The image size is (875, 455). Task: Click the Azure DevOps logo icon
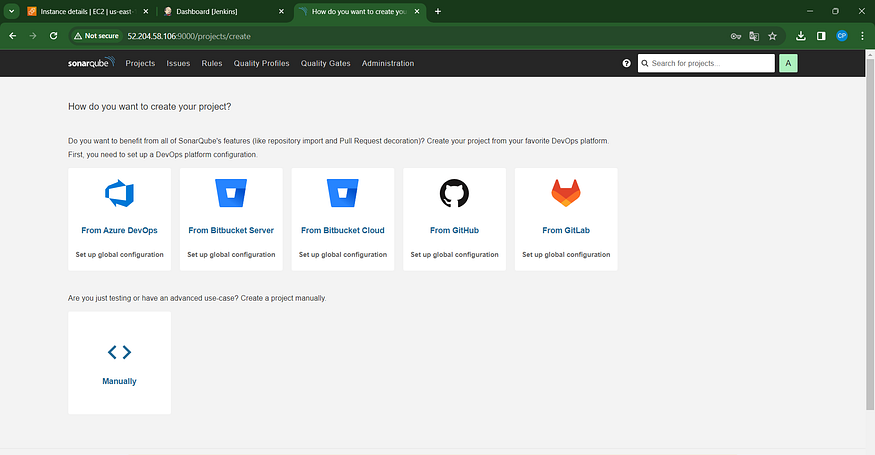coord(119,193)
